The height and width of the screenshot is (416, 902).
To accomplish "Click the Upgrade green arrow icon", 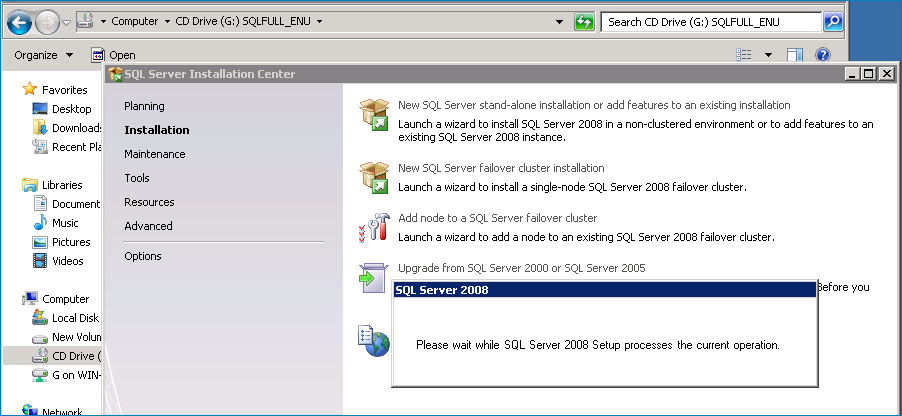I will point(373,277).
